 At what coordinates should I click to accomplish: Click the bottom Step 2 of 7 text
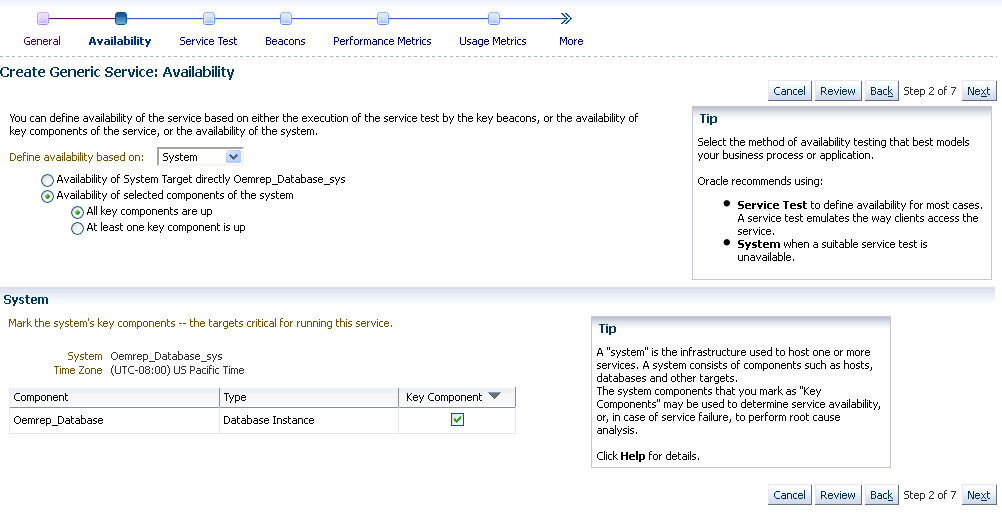[x=930, y=495]
